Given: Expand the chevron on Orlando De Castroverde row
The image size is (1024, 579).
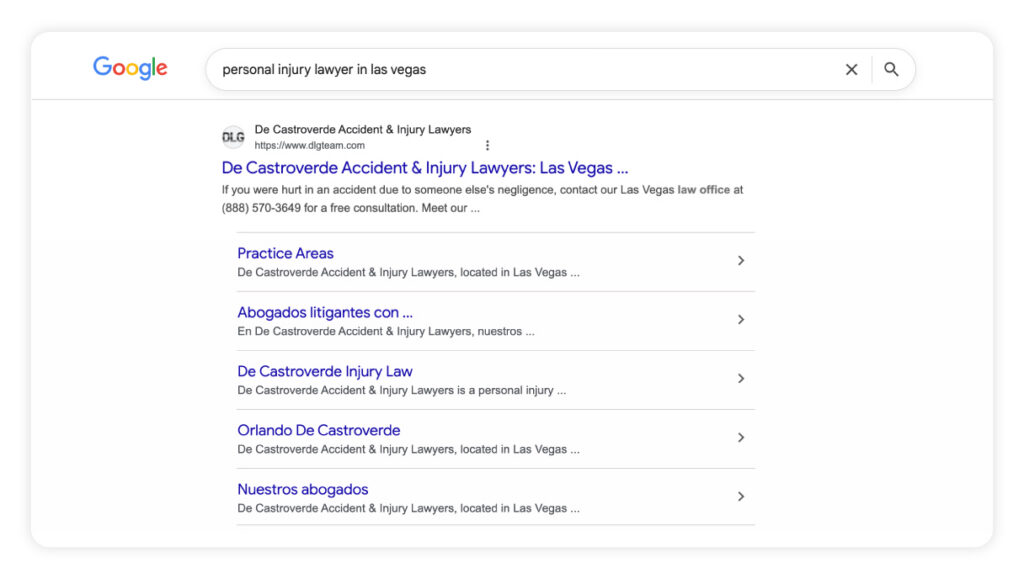Looking at the screenshot, I should tap(741, 438).
